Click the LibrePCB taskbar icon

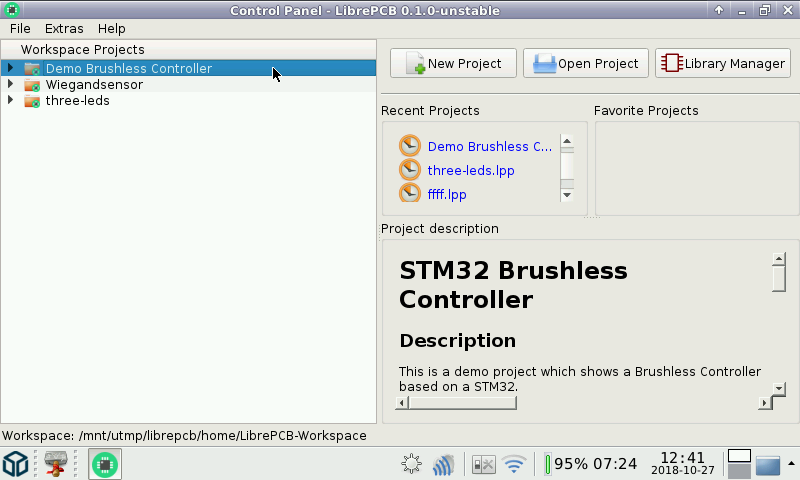105,464
